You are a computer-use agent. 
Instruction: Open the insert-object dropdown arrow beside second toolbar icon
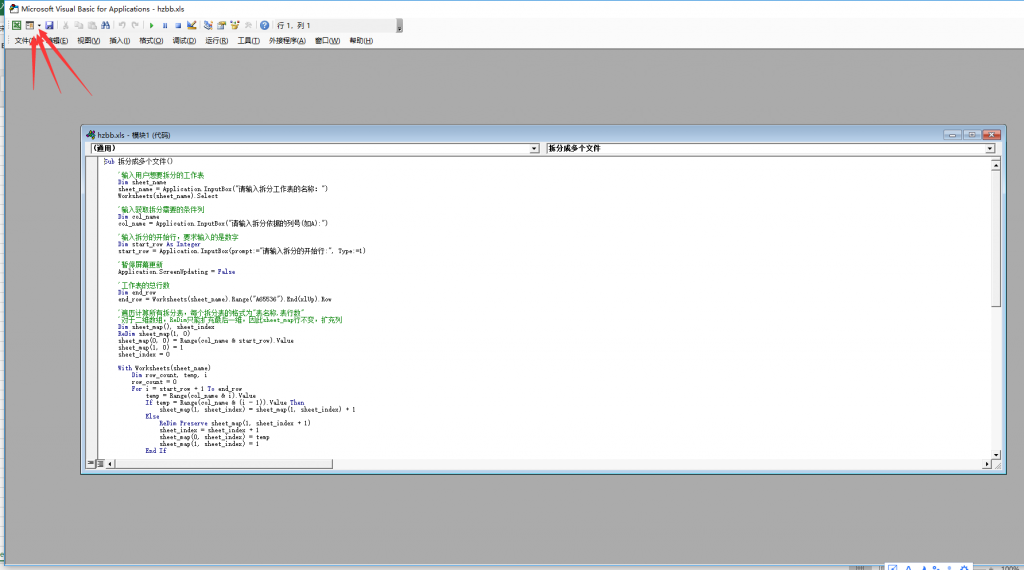(39, 25)
